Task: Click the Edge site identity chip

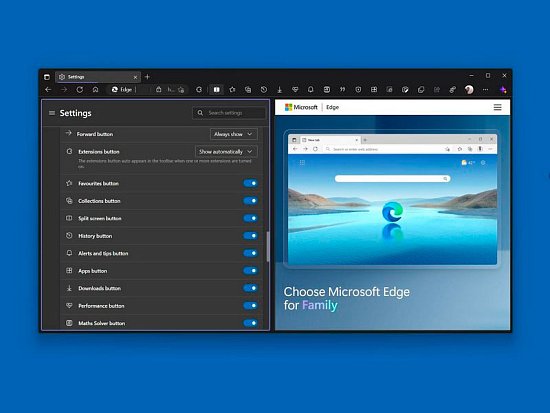Action: click(122, 90)
